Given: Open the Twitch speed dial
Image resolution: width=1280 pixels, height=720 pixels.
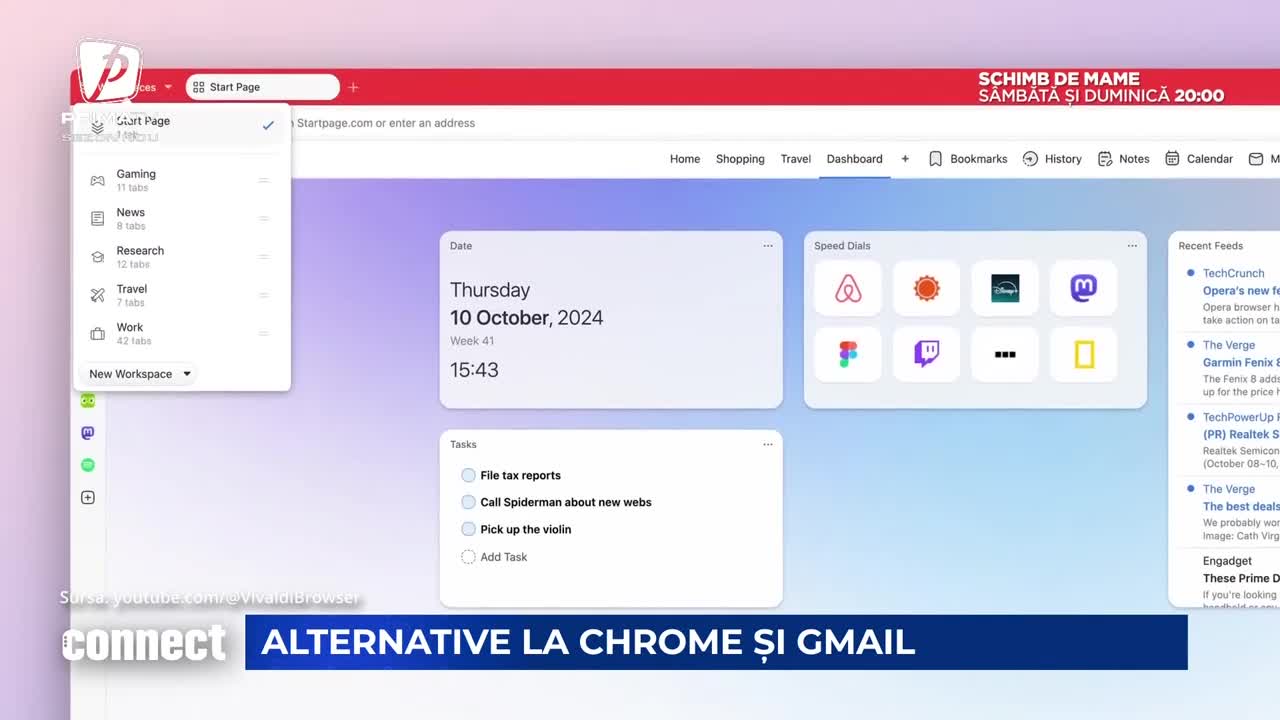Looking at the screenshot, I should 926,354.
